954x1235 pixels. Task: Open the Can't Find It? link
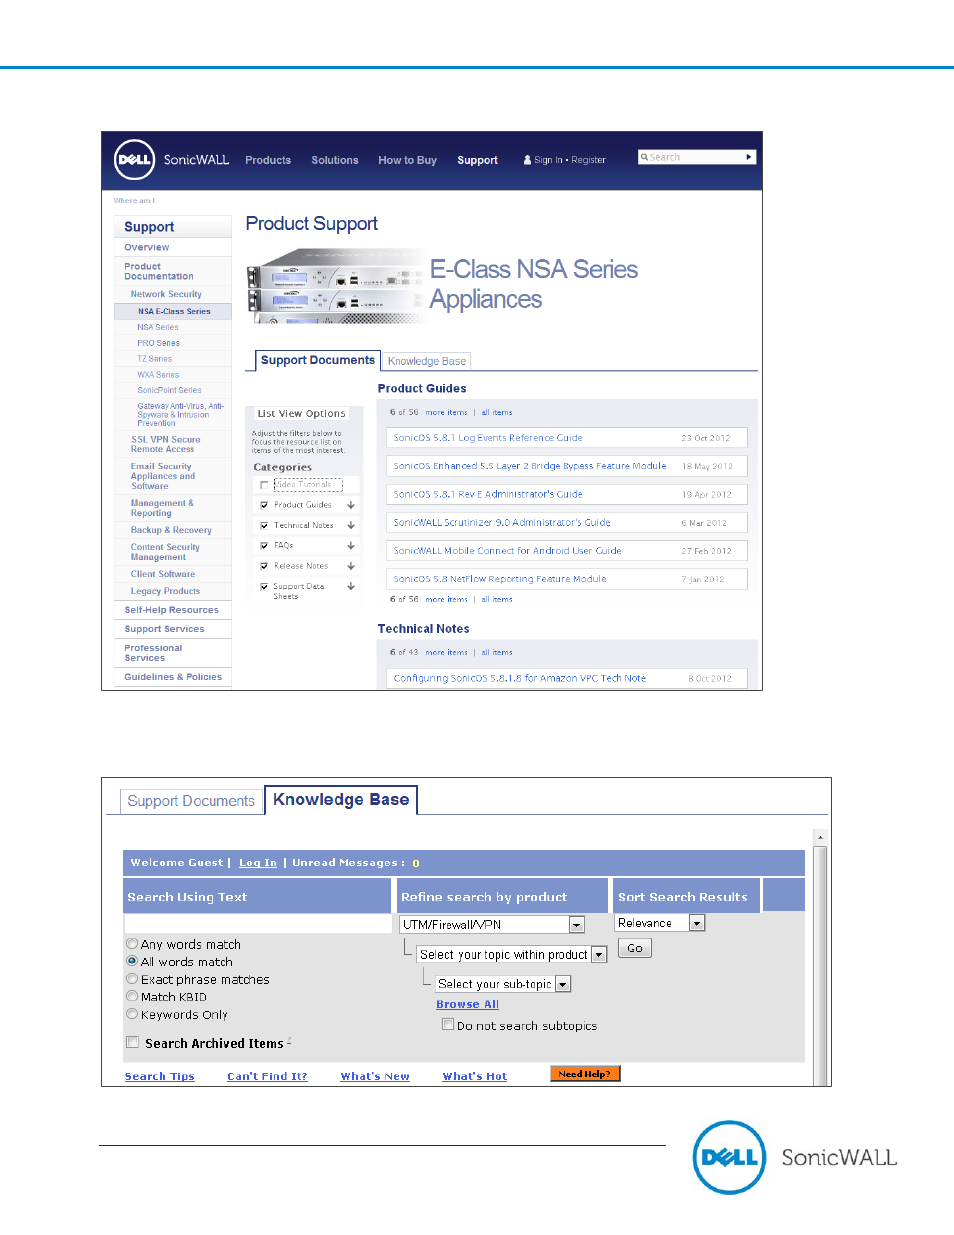pos(267,1076)
